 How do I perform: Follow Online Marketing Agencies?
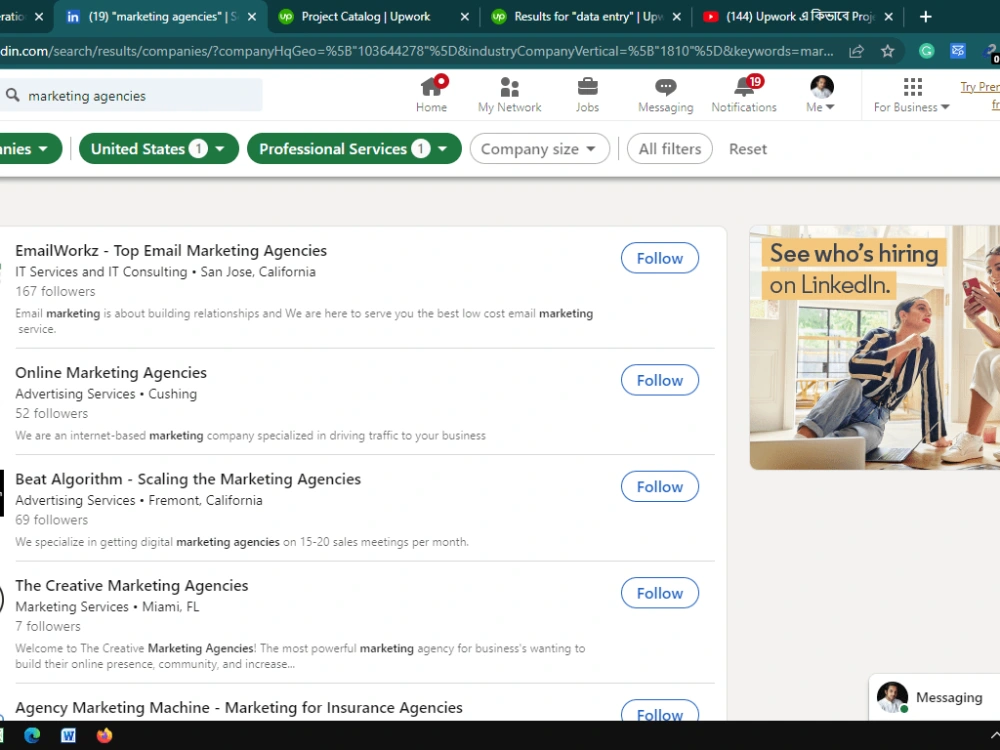click(x=659, y=380)
